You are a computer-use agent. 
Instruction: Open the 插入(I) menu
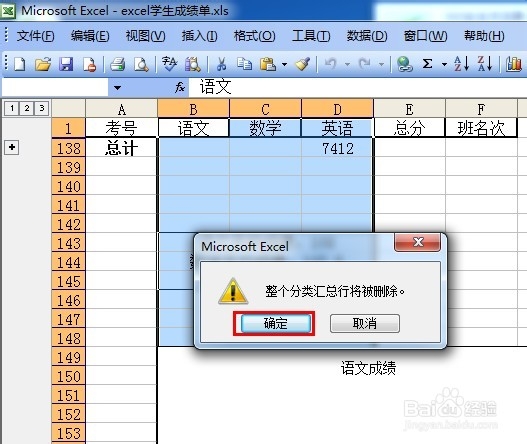tap(199, 36)
